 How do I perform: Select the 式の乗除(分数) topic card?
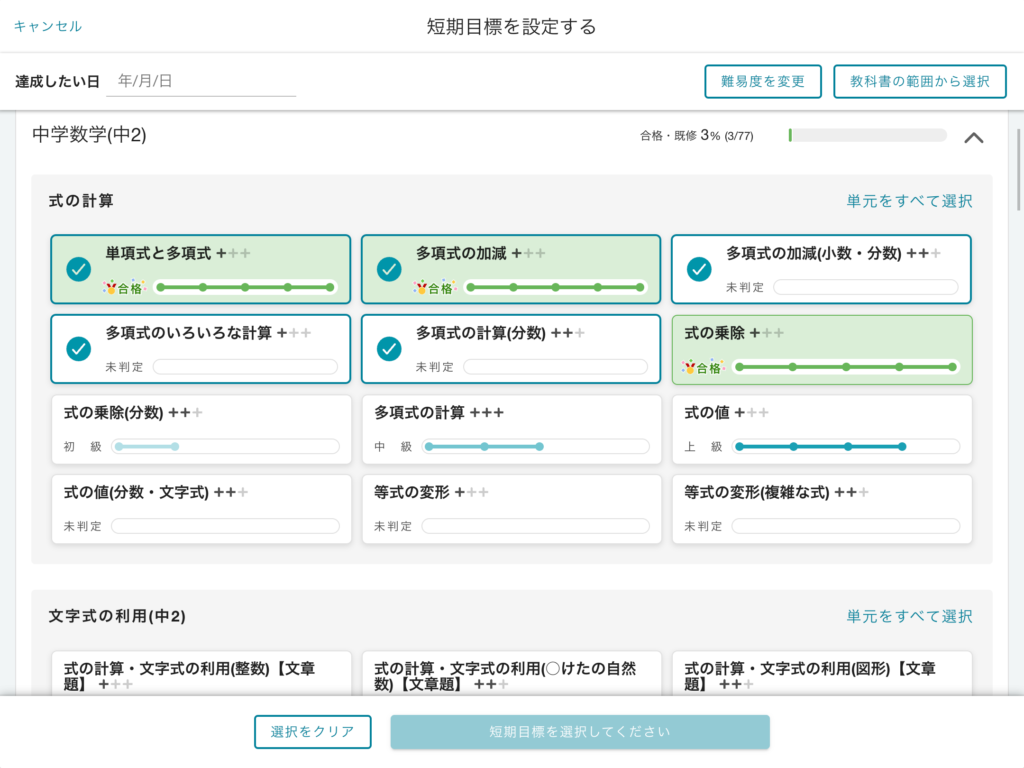201,428
